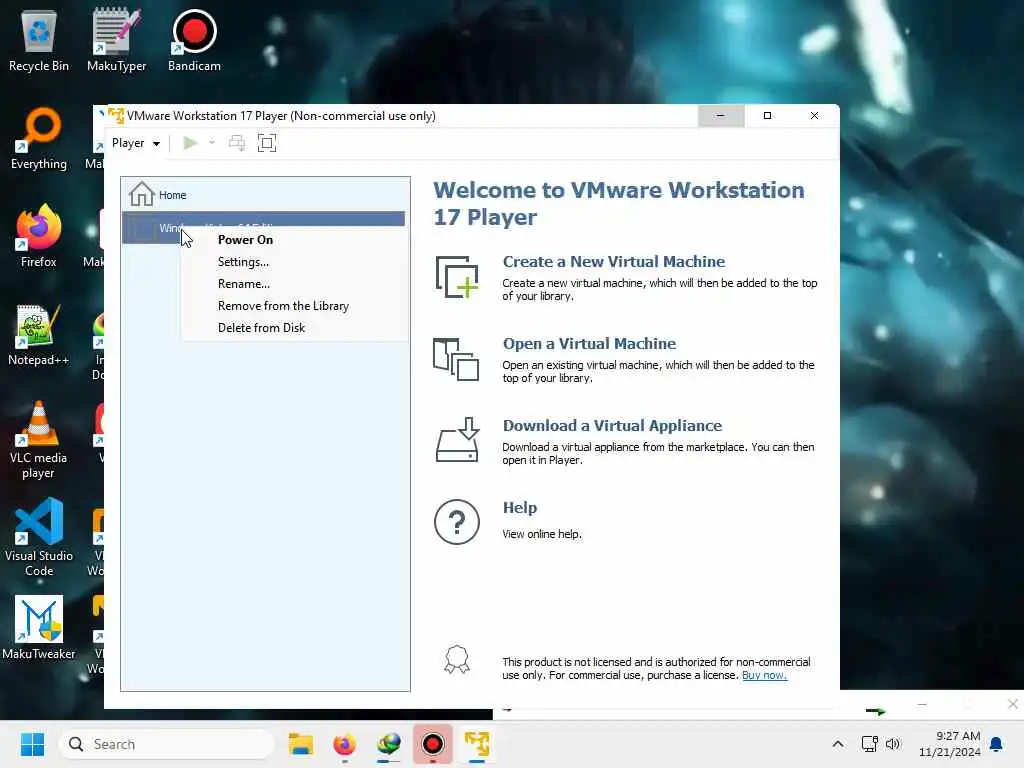Select Home in the VM library

pyautogui.click(x=264, y=195)
